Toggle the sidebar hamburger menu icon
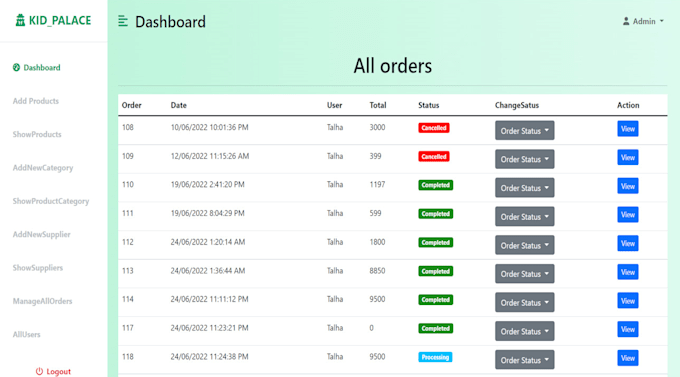Screen dimensions: 680x377 (123, 21)
